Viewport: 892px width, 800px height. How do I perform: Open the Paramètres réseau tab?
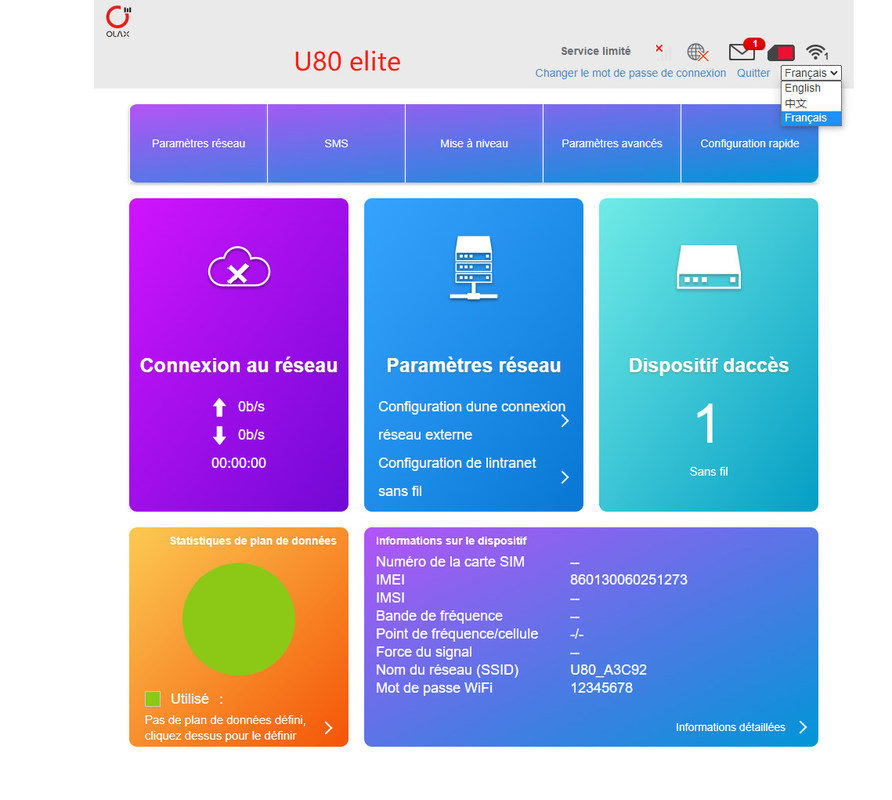click(x=198, y=144)
